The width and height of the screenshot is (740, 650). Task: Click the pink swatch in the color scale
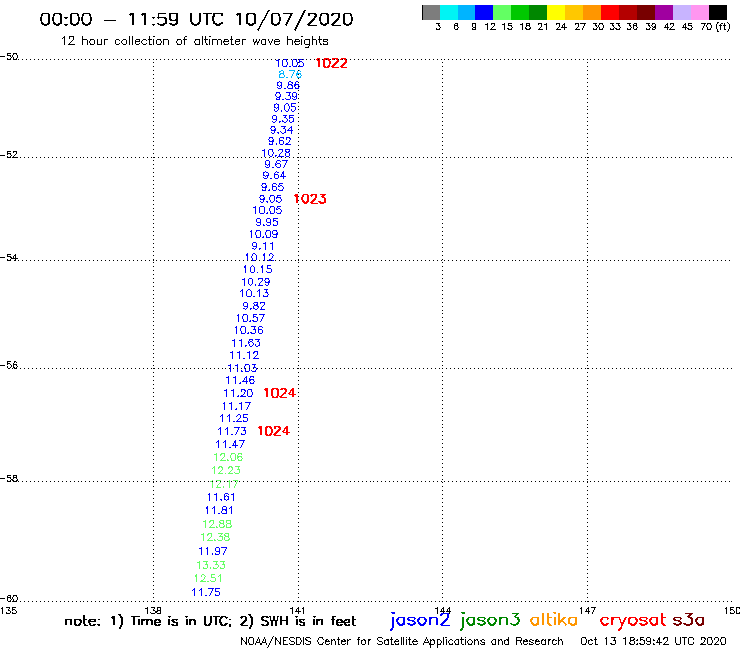tap(700, 12)
